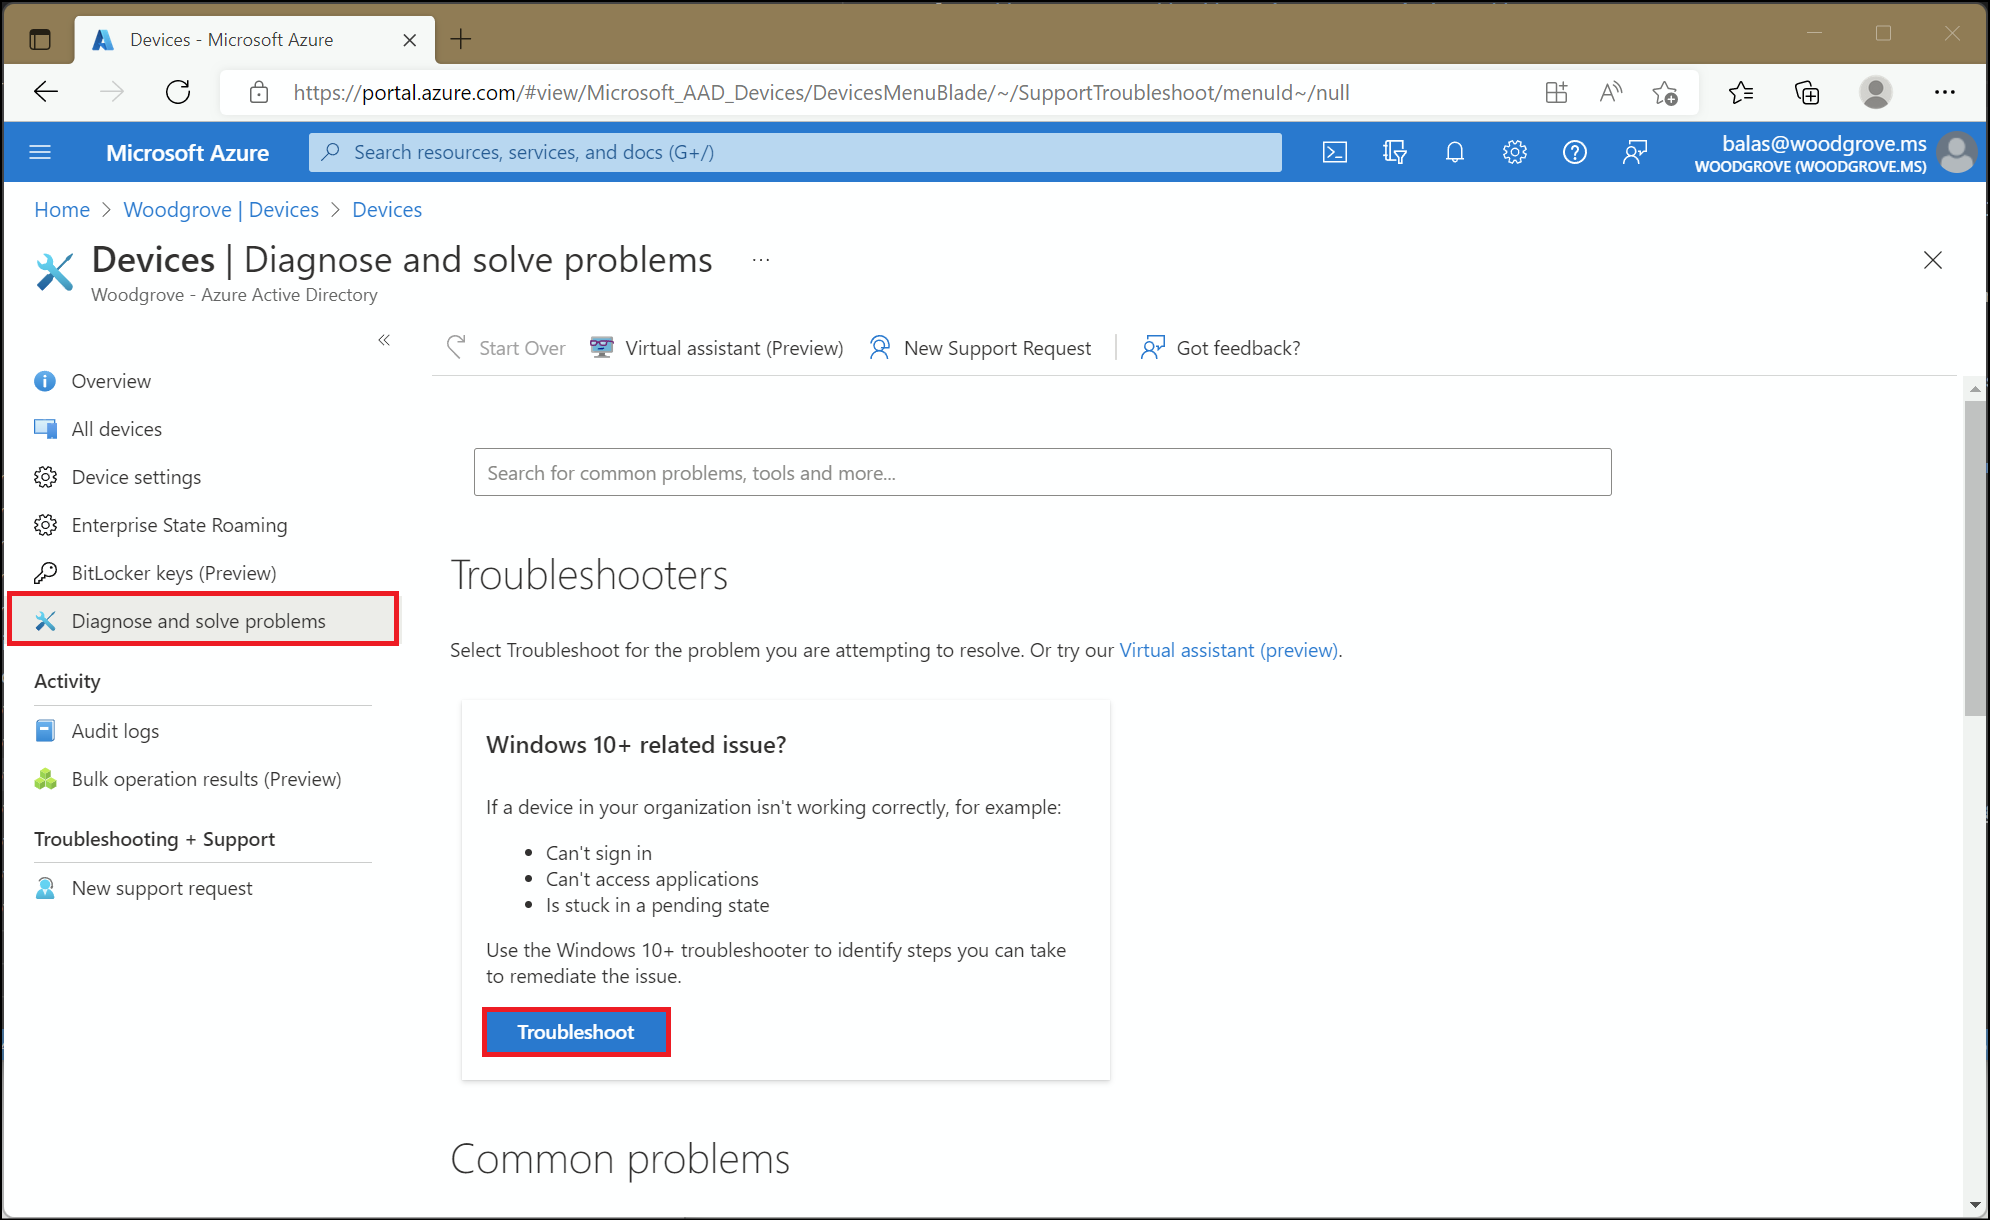Screen dimensions: 1990x1220
Task: Go to Home breadcrumb
Action: (62, 210)
